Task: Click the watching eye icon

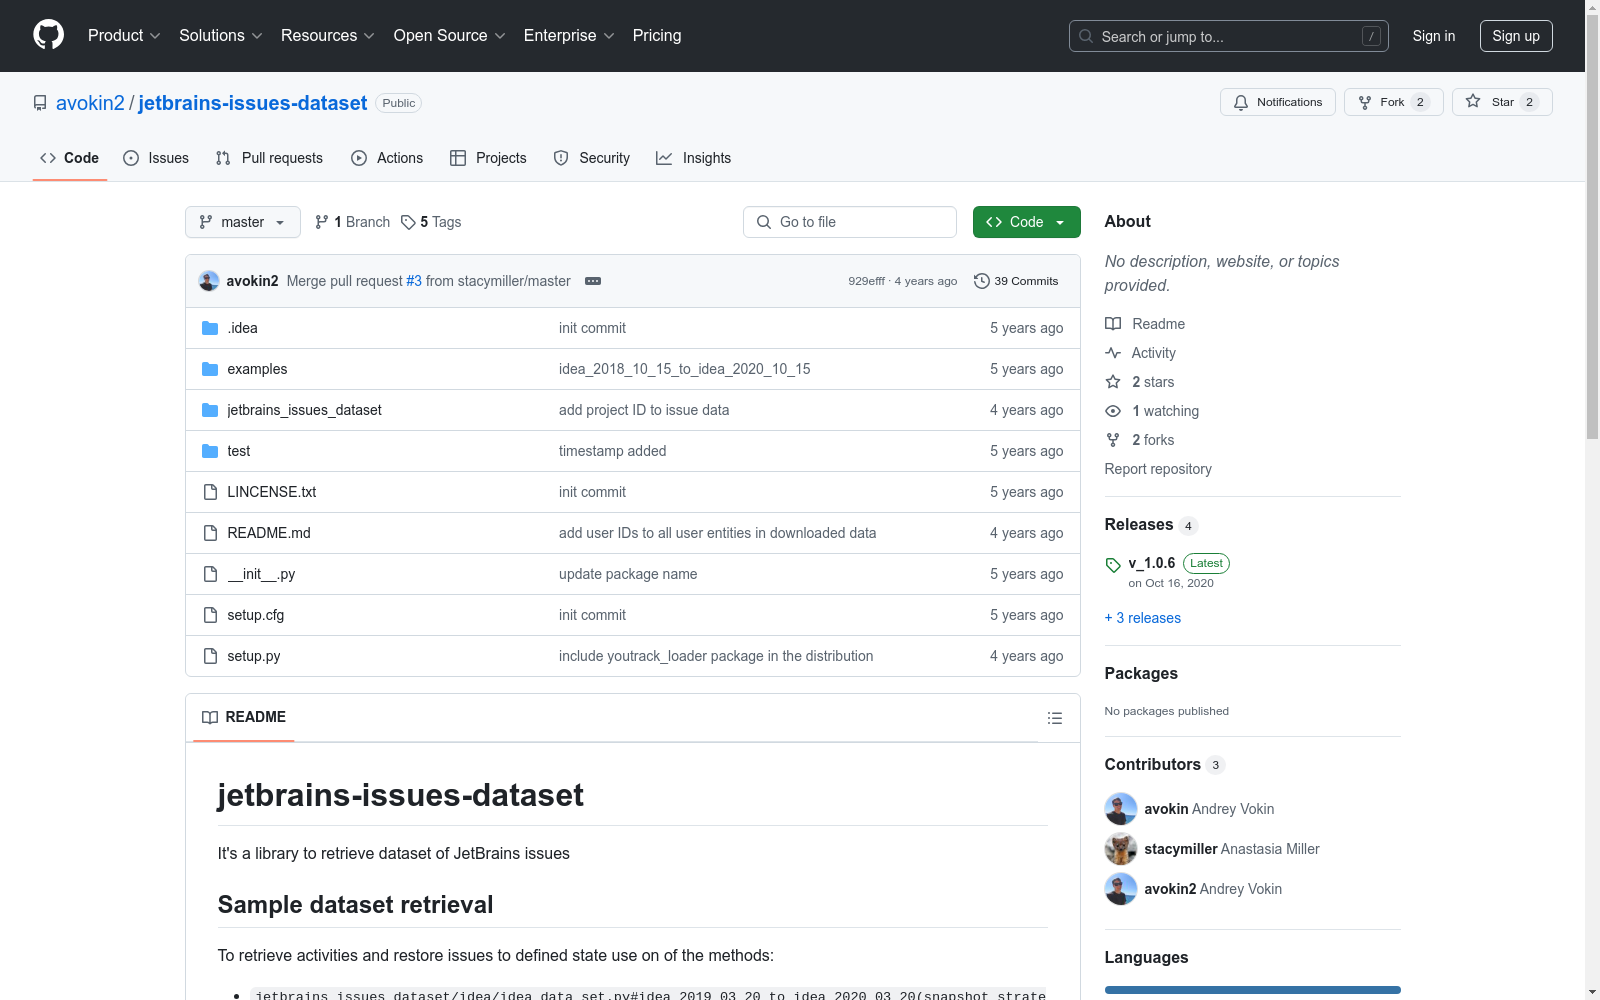Action: [x=1113, y=411]
